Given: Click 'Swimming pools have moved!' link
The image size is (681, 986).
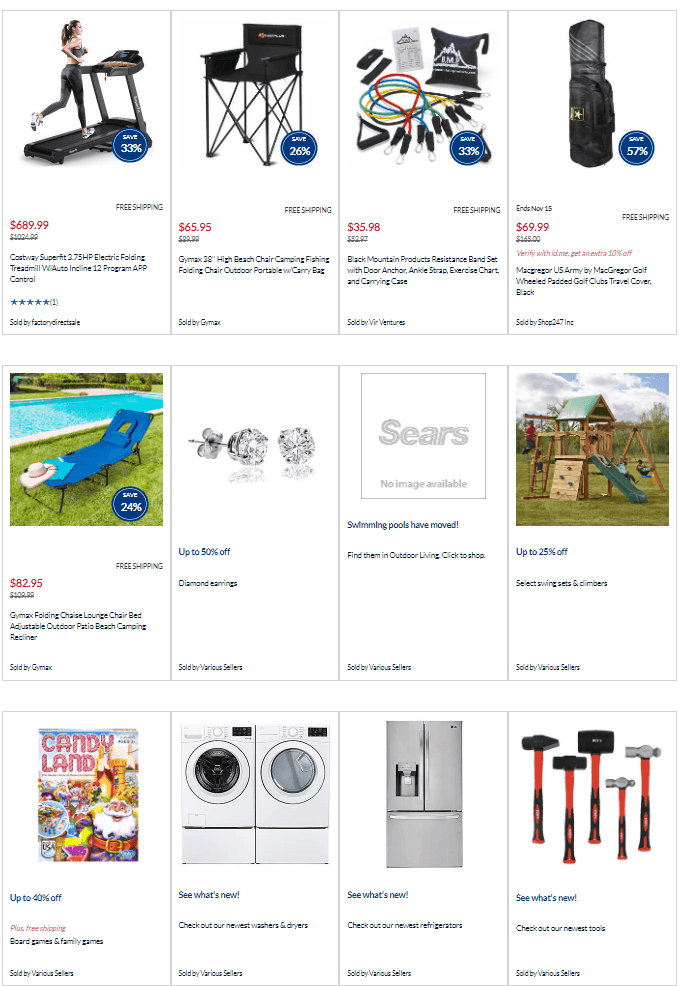Looking at the screenshot, I should (403, 525).
